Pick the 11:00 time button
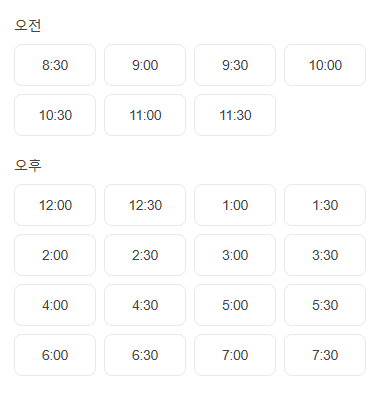 click(x=145, y=115)
